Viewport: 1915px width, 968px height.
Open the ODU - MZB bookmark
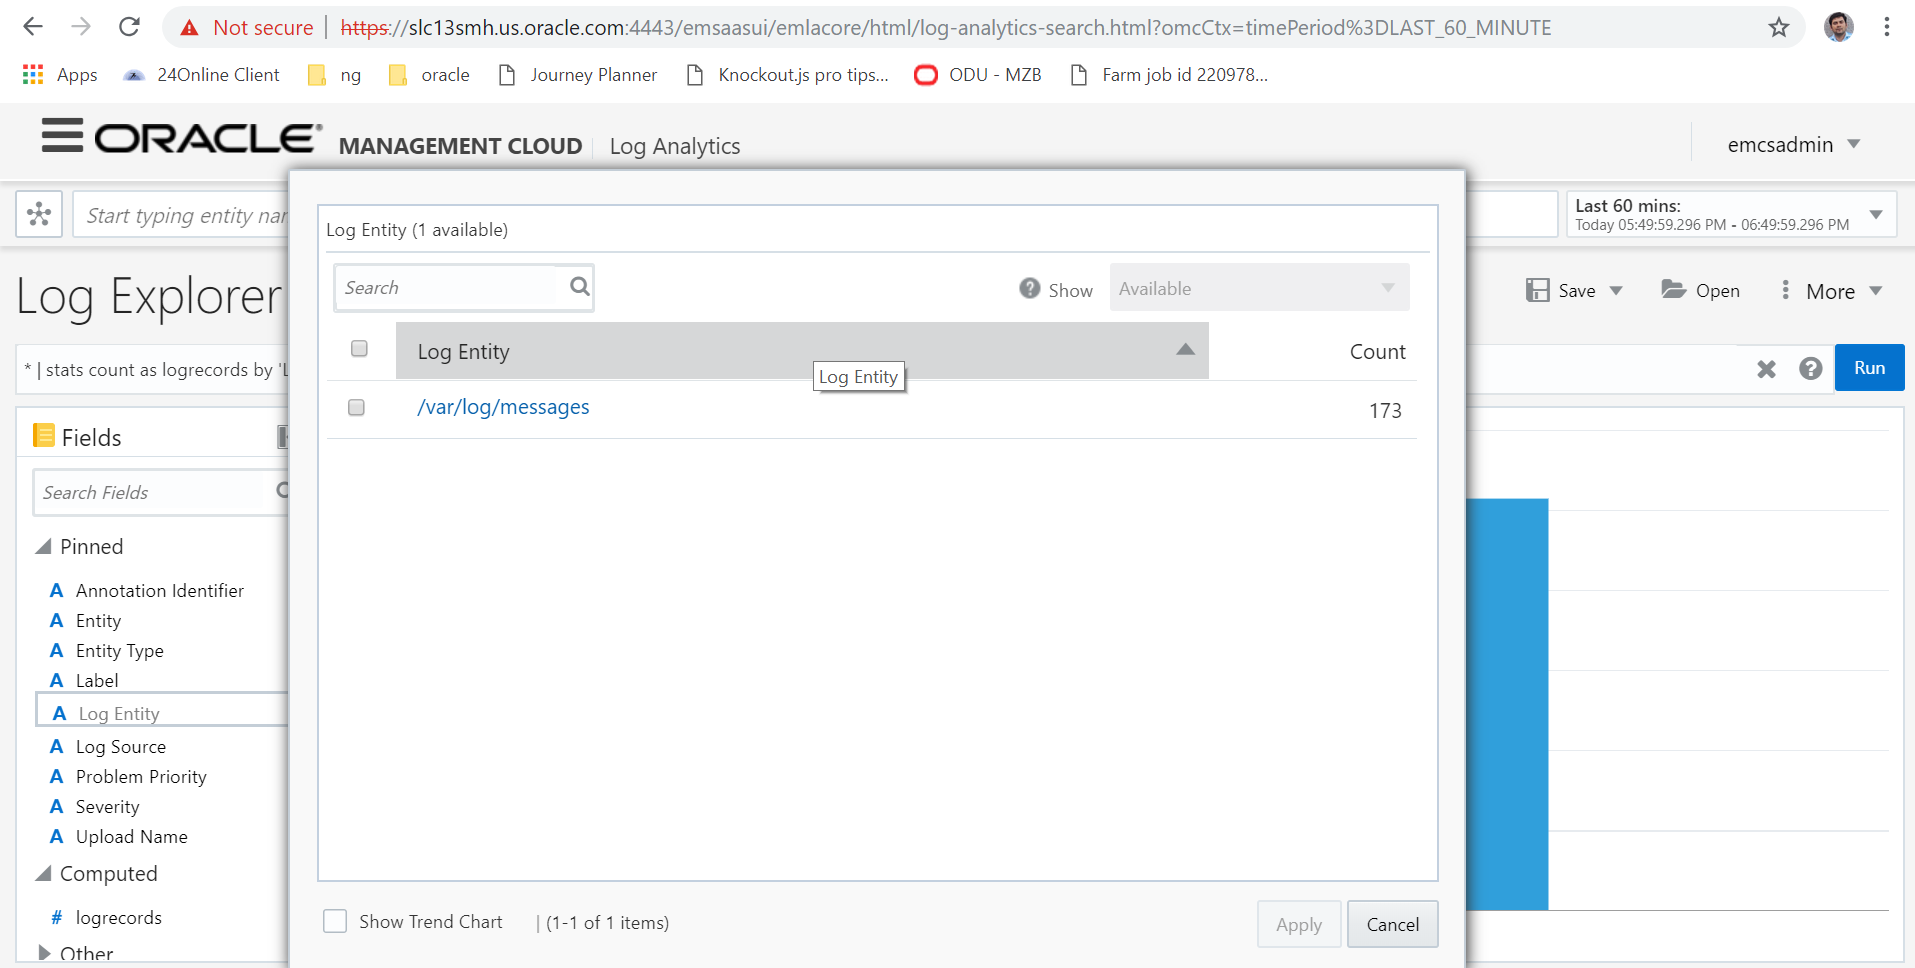tap(978, 75)
